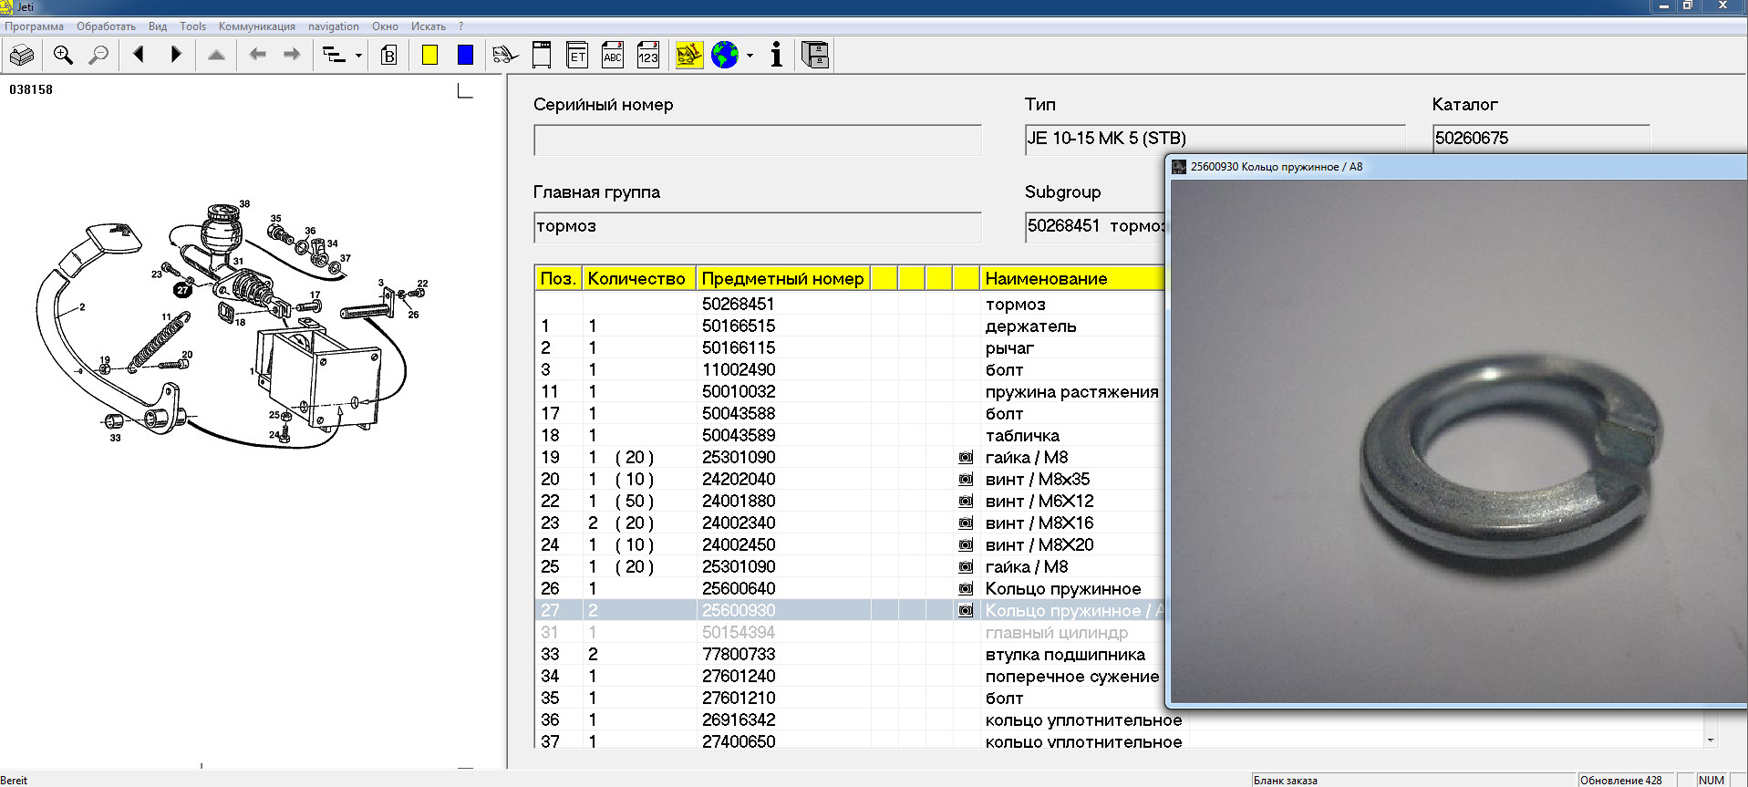Open the globe language dropdown arrow
This screenshot has width=1748, height=787.
(x=750, y=56)
